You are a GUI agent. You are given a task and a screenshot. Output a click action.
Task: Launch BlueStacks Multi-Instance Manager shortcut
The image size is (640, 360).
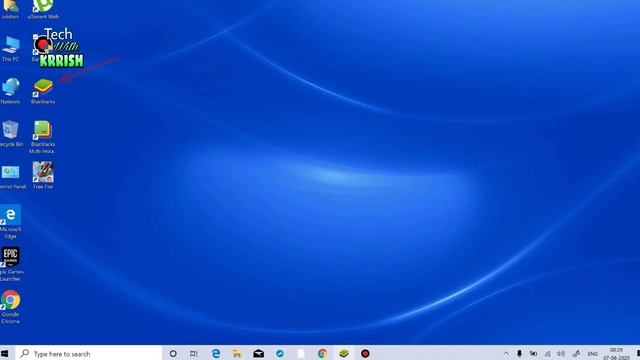click(x=43, y=137)
